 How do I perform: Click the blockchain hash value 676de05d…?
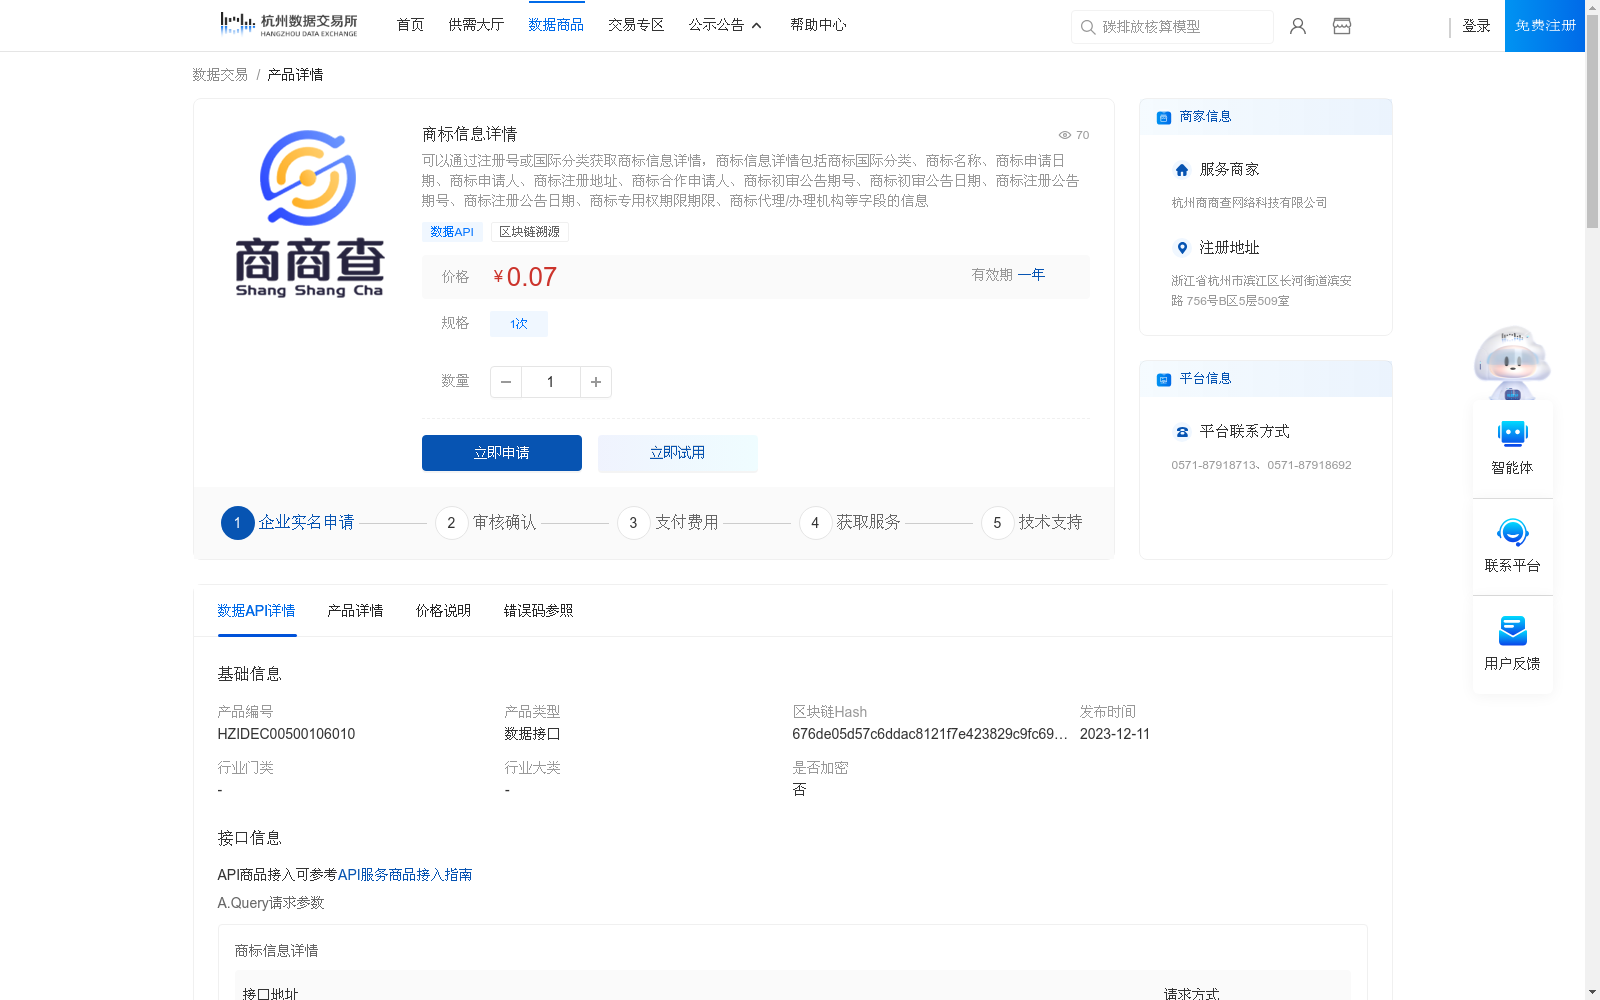[x=930, y=734]
